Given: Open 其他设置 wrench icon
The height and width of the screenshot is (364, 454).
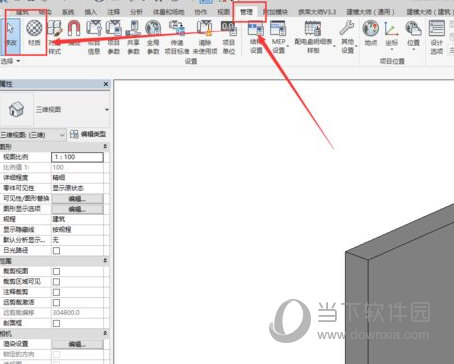Looking at the screenshot, I should [347, 28].
